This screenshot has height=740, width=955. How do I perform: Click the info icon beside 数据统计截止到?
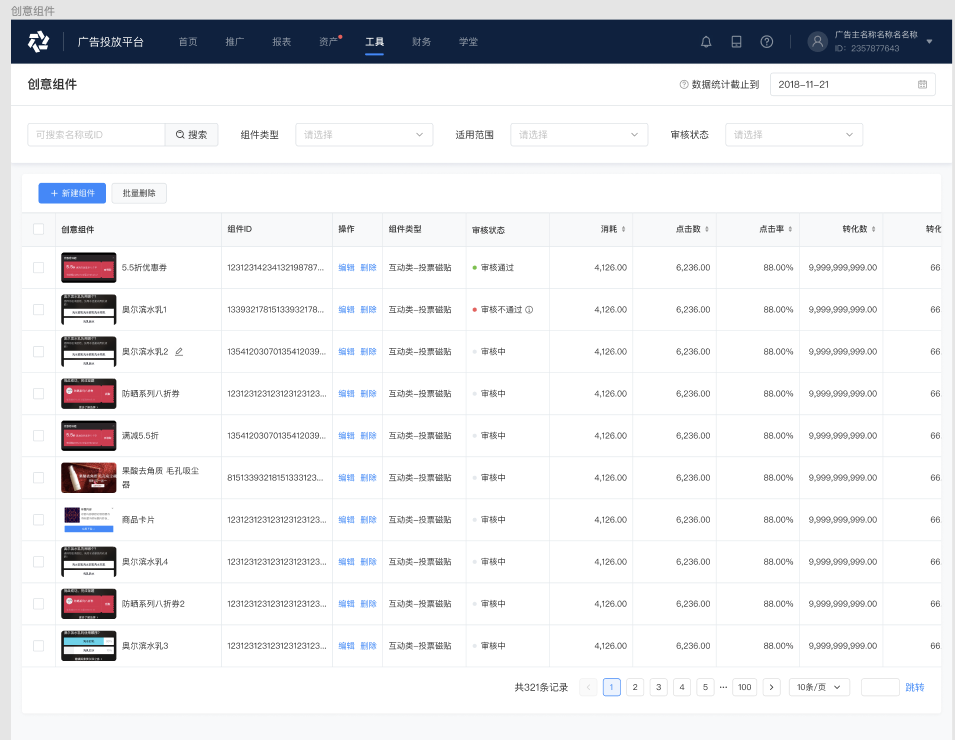[x=683, y=84]
